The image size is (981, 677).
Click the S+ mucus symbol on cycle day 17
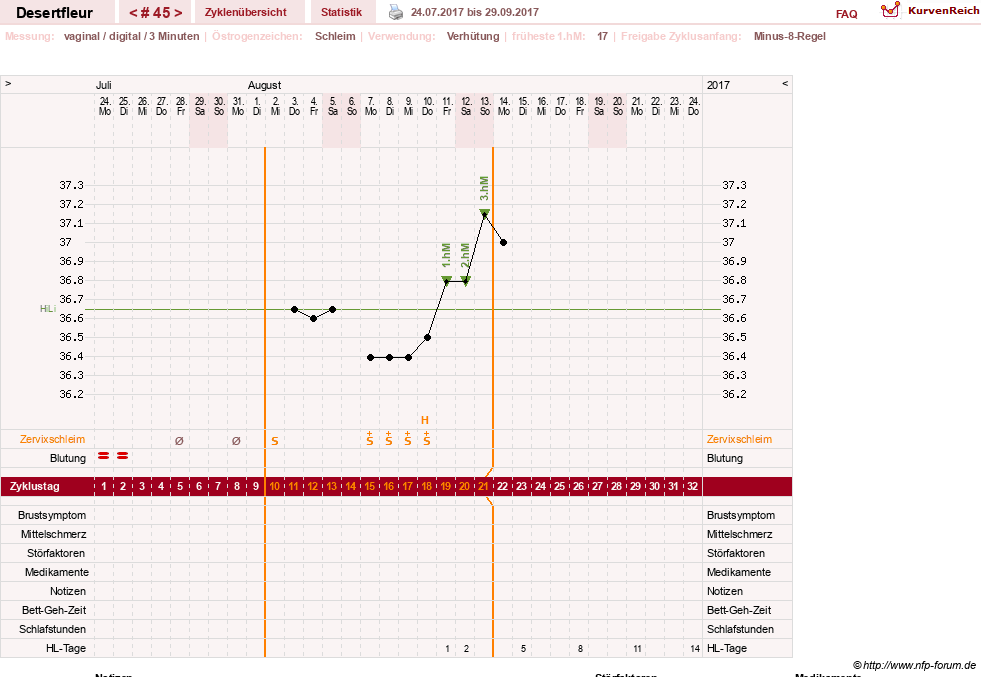pyautogui.click(x=408, y=439)
